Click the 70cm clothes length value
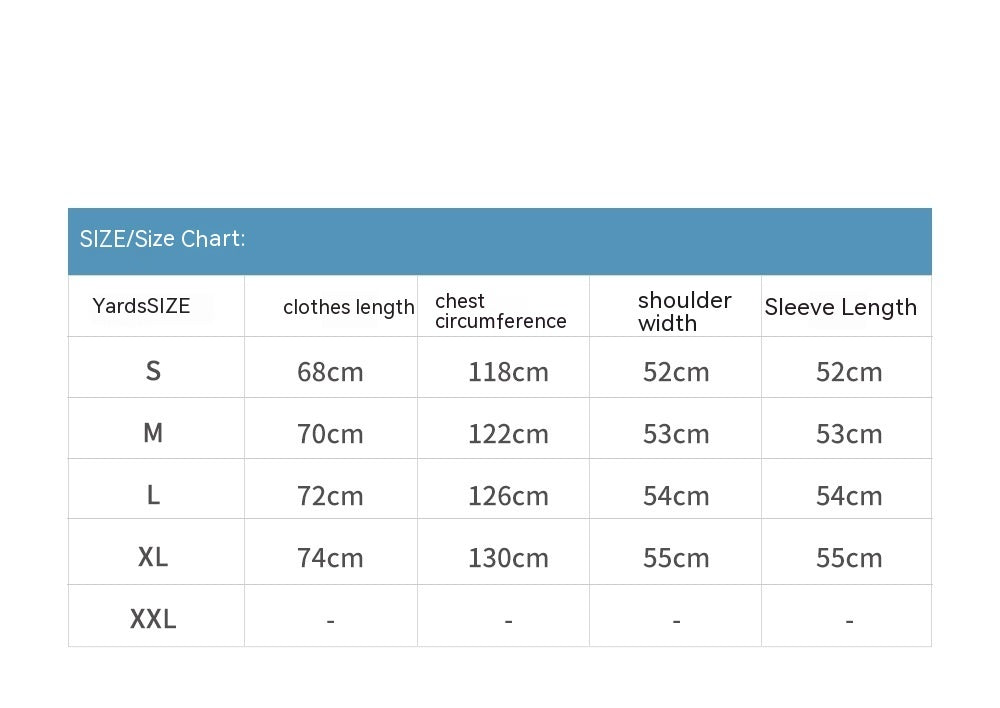1000x708 pixels. point(330,434)
